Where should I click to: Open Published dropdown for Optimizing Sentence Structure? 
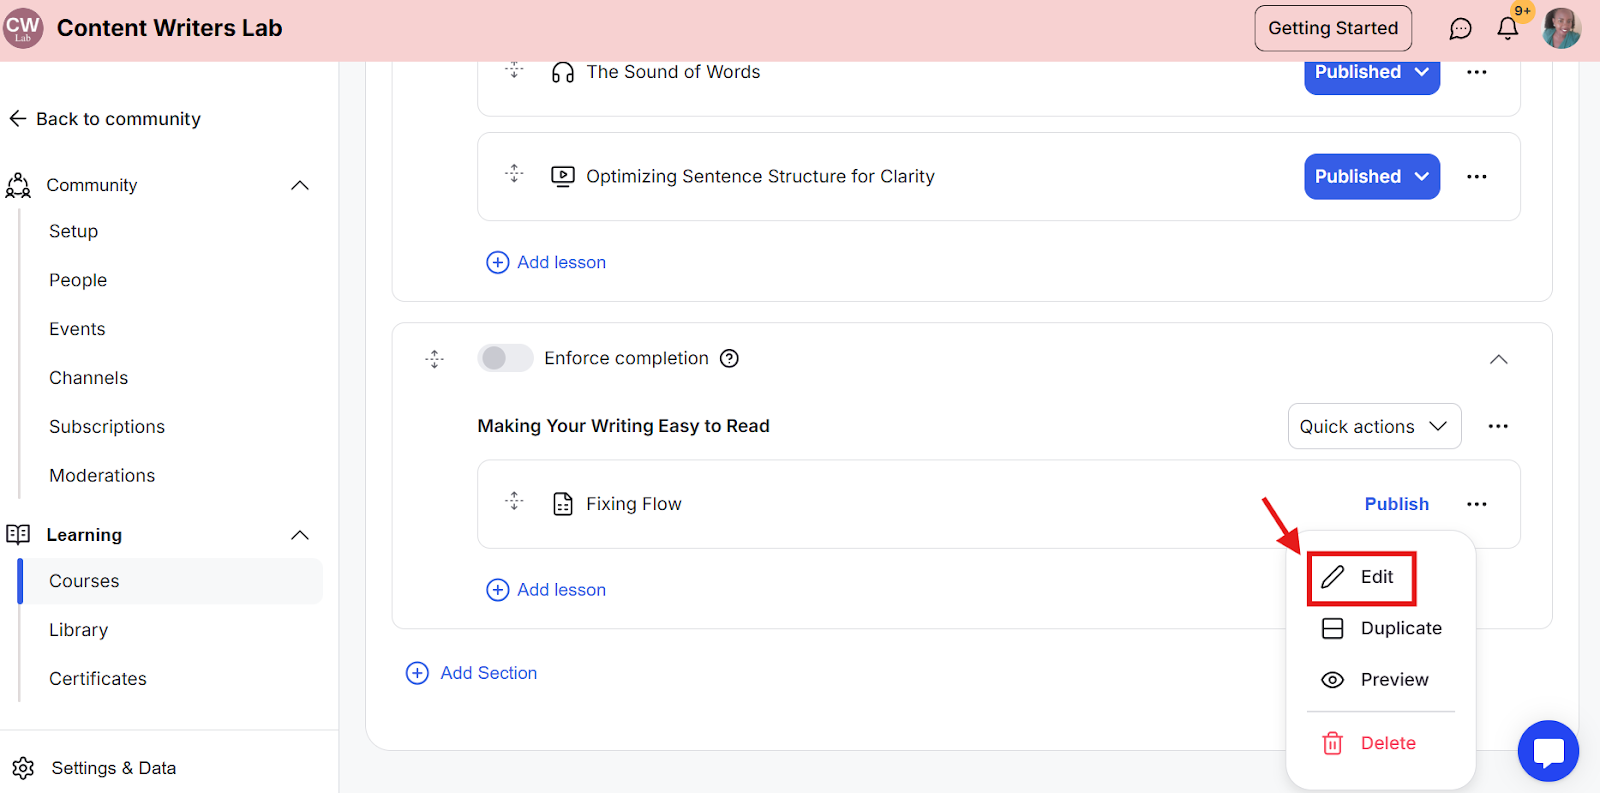(1371, 177)
